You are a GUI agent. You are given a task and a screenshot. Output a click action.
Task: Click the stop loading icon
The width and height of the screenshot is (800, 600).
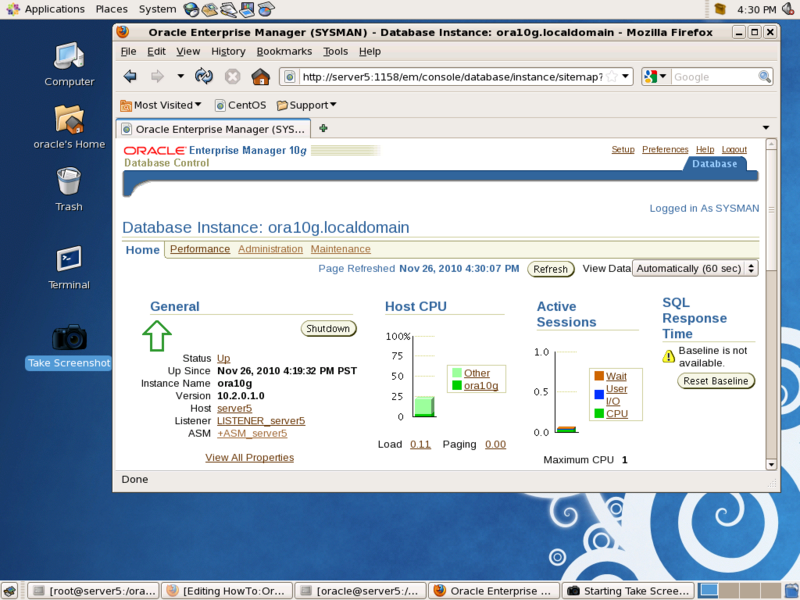[232, 77]
